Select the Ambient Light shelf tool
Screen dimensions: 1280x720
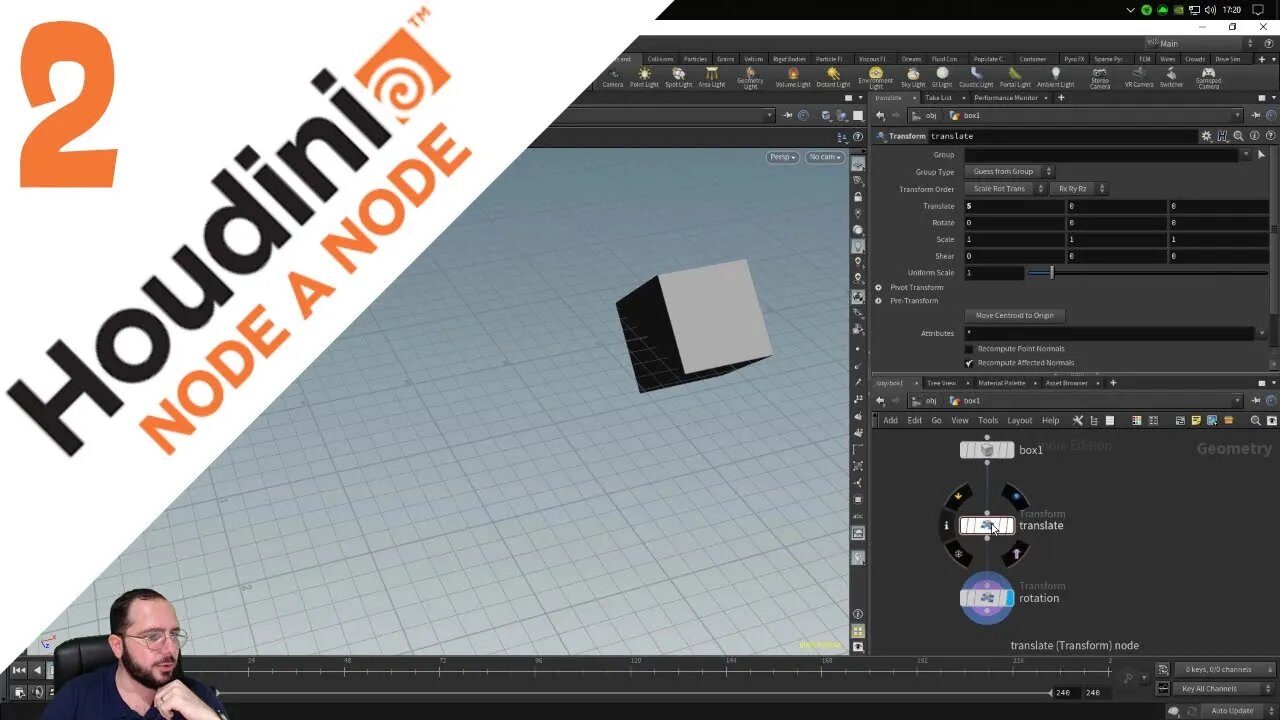click(1055, 78)
